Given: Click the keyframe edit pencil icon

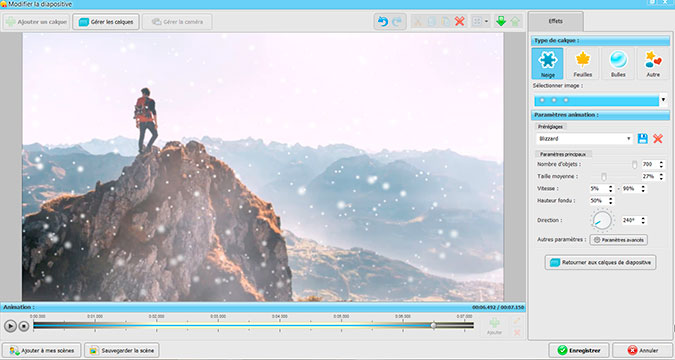Looking at the screenshot, I should point(517,320).
